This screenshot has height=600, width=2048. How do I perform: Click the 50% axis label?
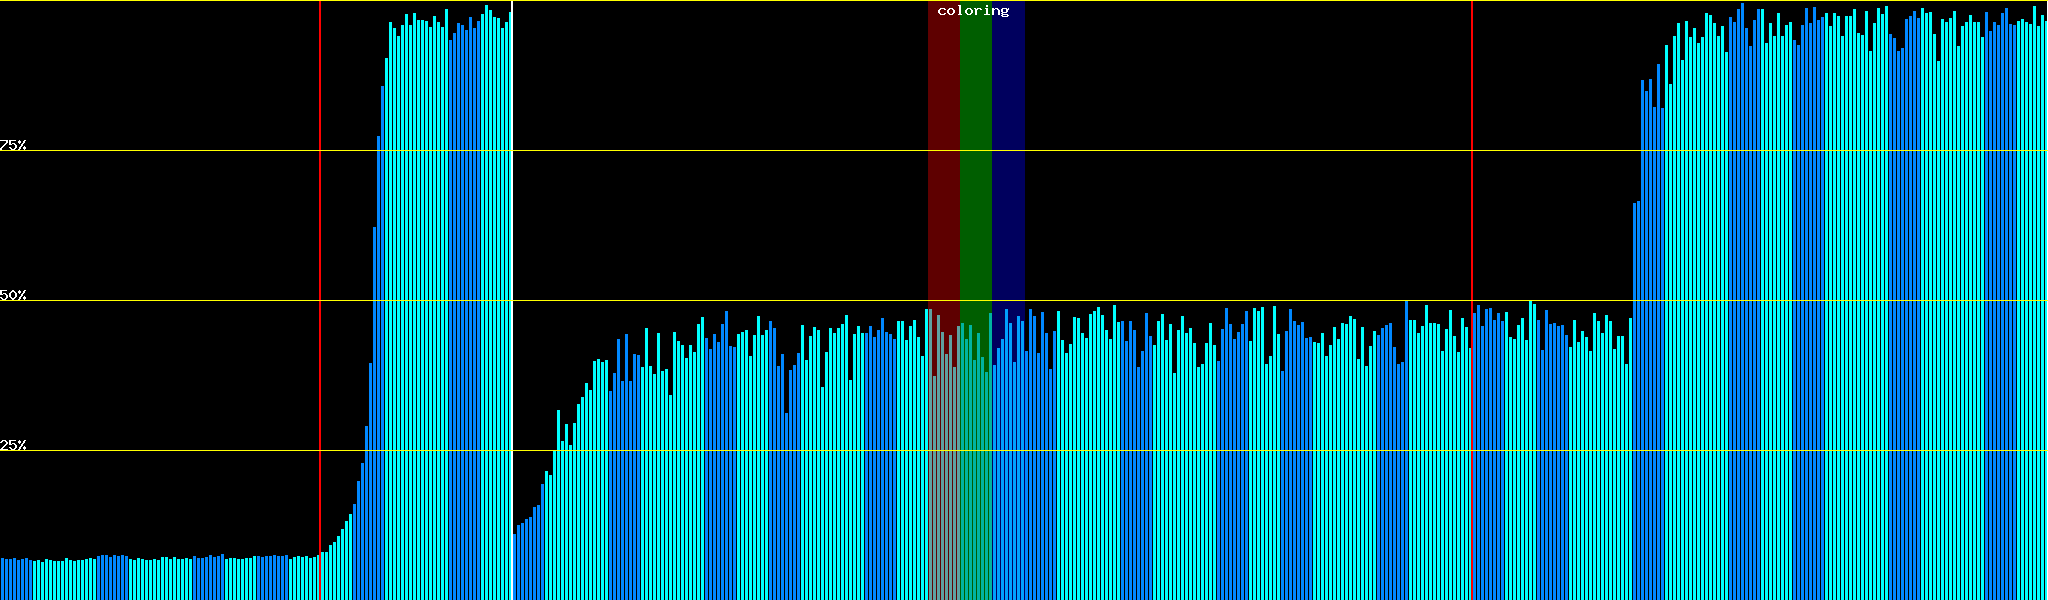14,295
